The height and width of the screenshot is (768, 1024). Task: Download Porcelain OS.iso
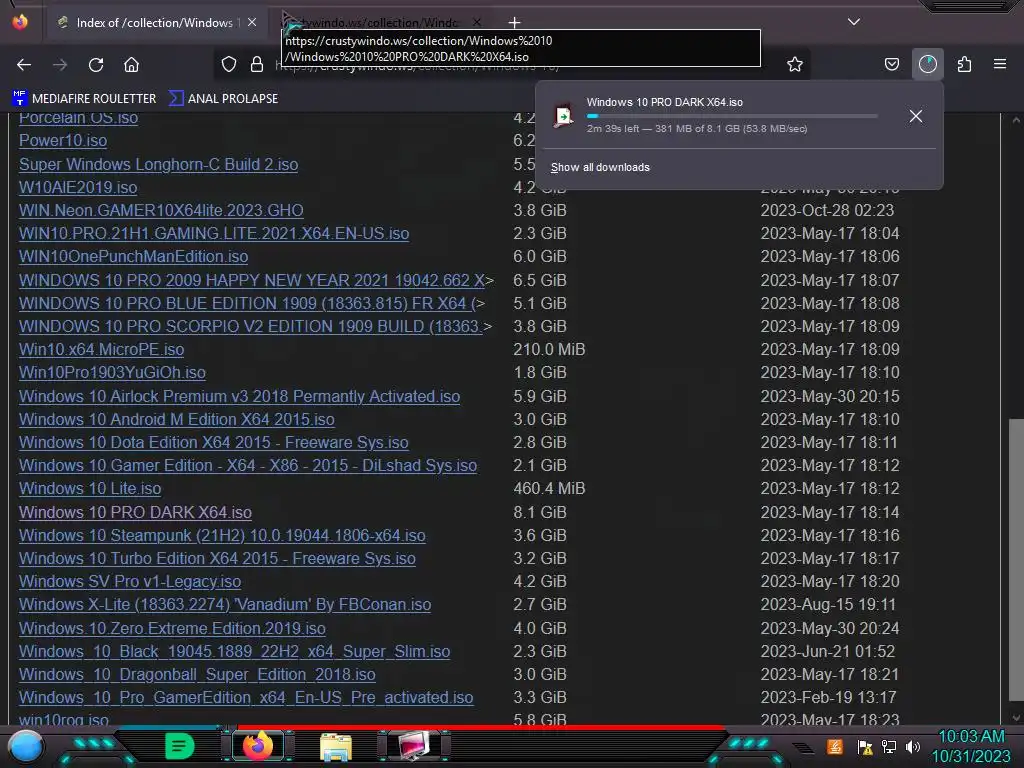tap(78, 118)
